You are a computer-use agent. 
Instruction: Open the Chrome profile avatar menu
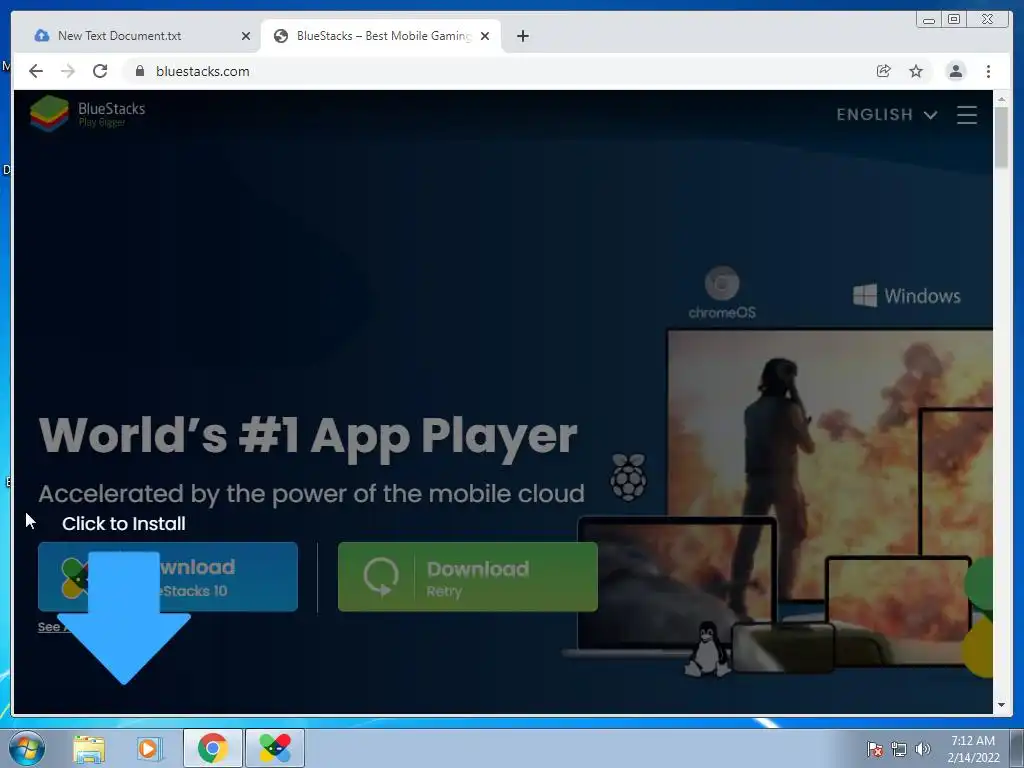(955, 71)
